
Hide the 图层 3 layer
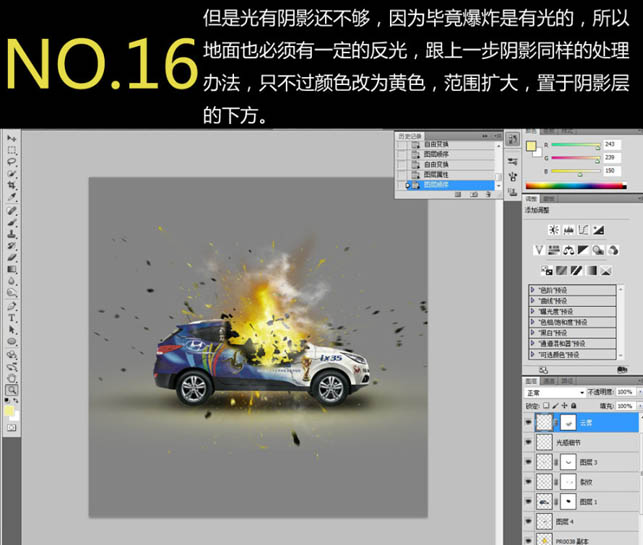pos(529,462)
